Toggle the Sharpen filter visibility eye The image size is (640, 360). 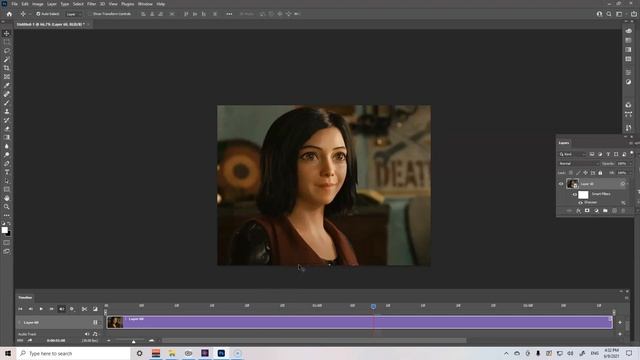point(580,202)
